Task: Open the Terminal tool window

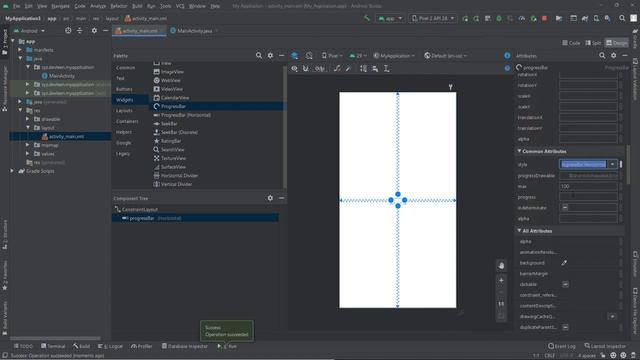Action: point(53,346)
